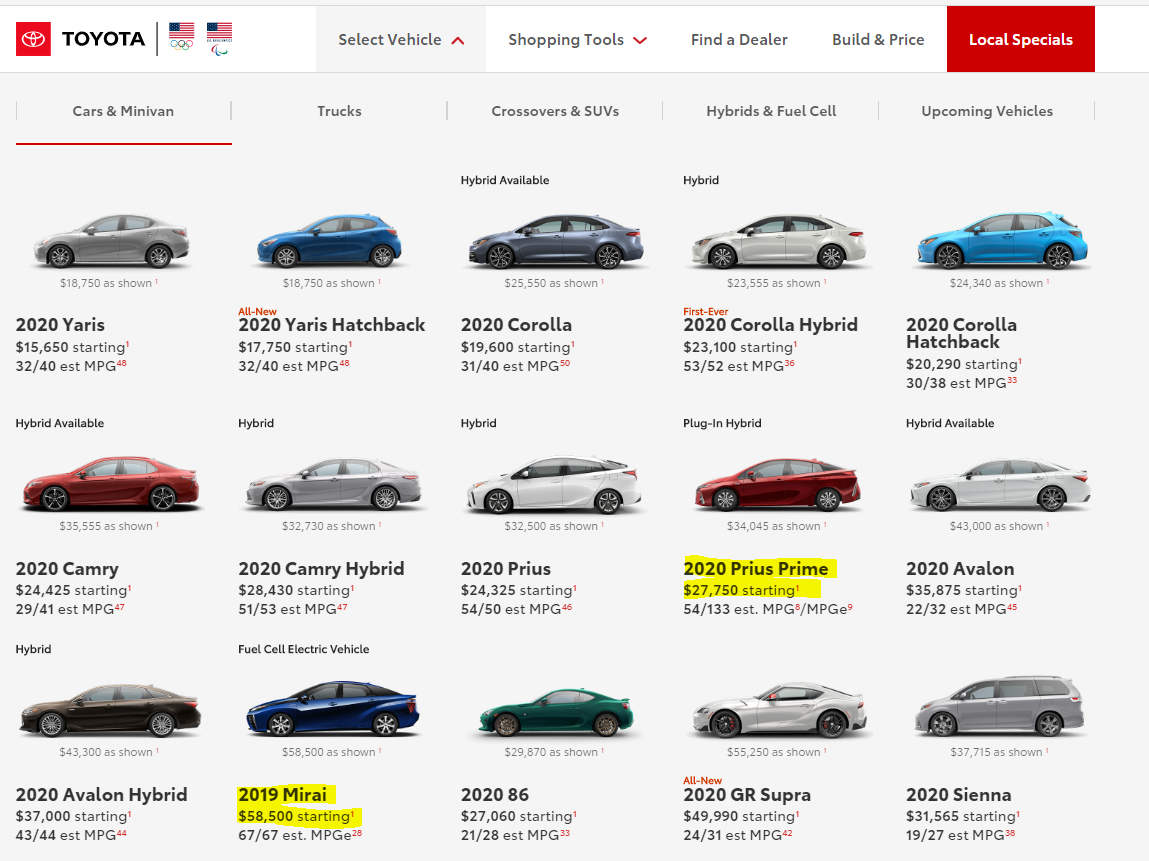Click the blue 2019 Mirai image
Viewport: 1149px width, 861px height.
point(333,708)
